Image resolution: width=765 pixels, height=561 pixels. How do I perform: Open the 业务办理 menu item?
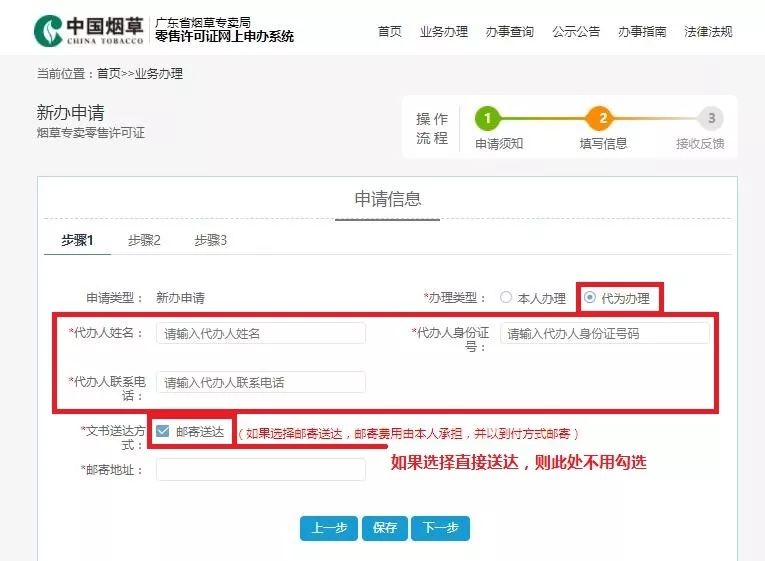(x=444, y=32)
